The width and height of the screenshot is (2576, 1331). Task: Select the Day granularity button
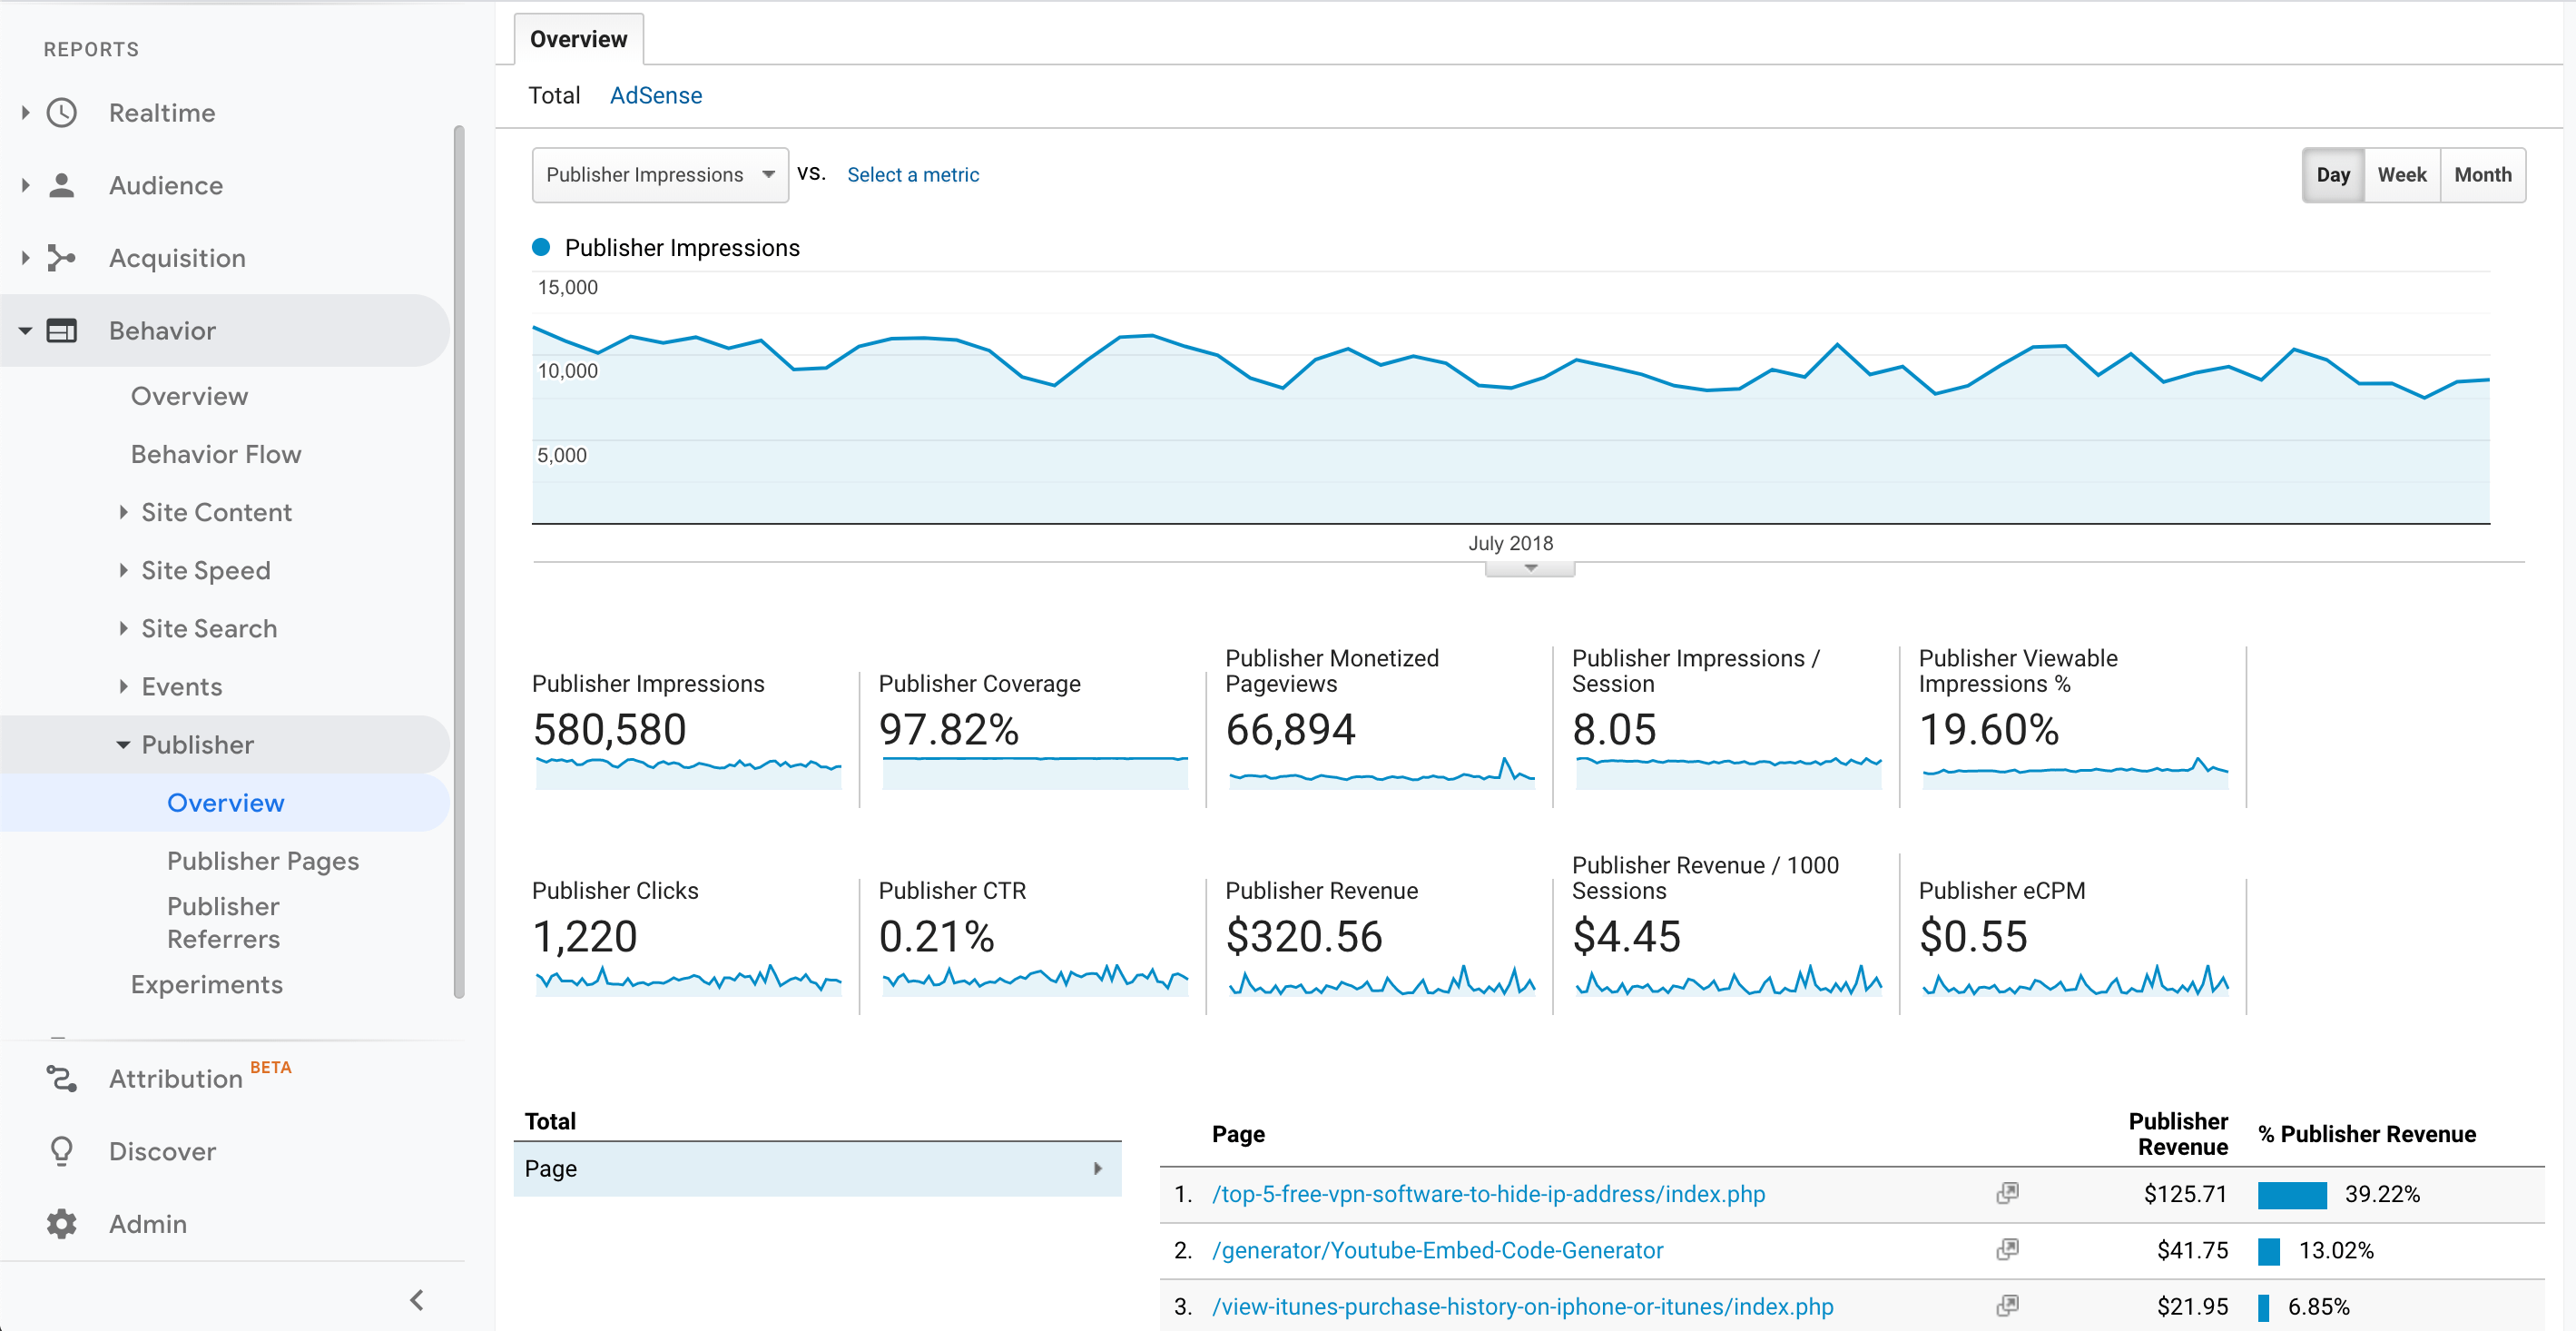(x=2333, y=175)
